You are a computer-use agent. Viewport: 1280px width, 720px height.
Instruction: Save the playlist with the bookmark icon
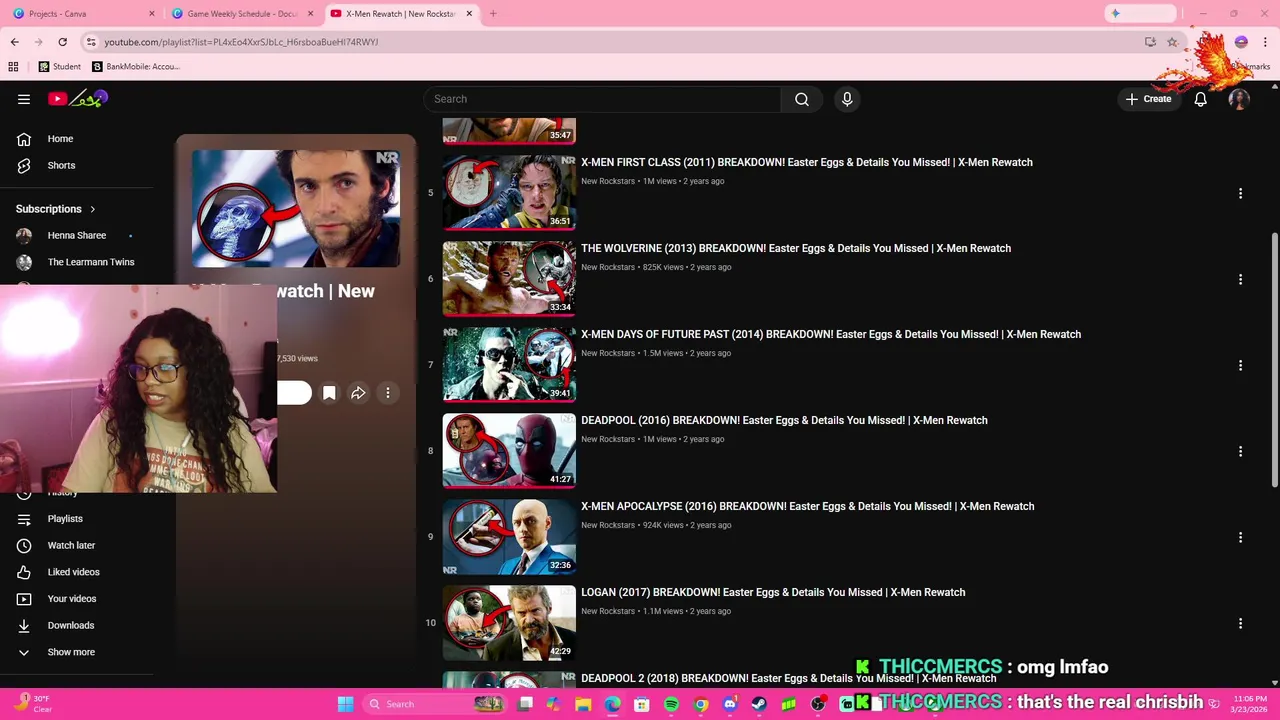tap(329, 393)
